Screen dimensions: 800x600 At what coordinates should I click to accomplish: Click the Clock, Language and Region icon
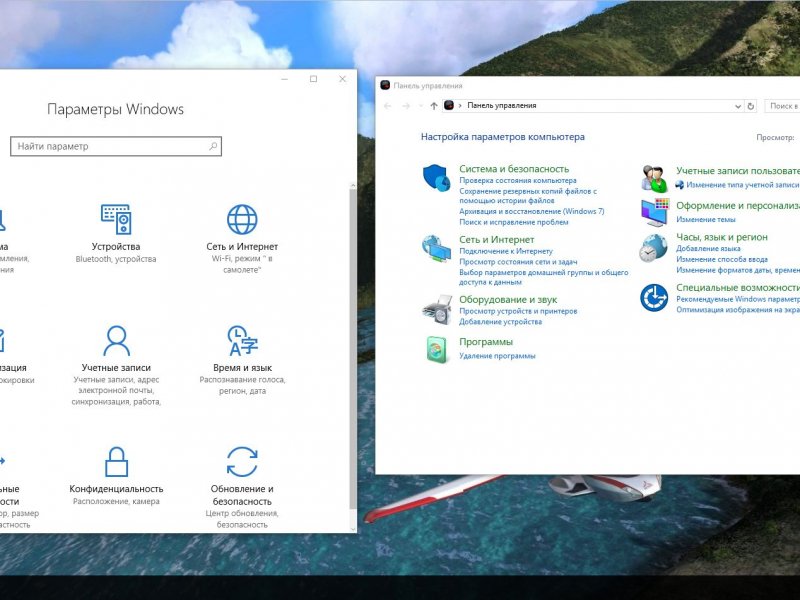653,248
